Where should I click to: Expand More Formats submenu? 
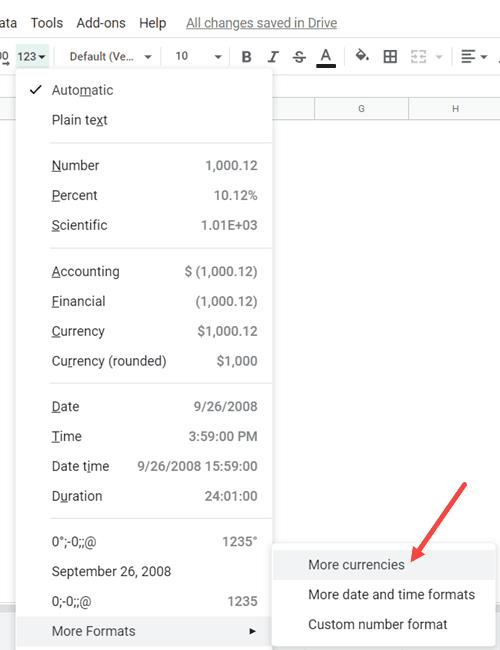pos(144,631)
